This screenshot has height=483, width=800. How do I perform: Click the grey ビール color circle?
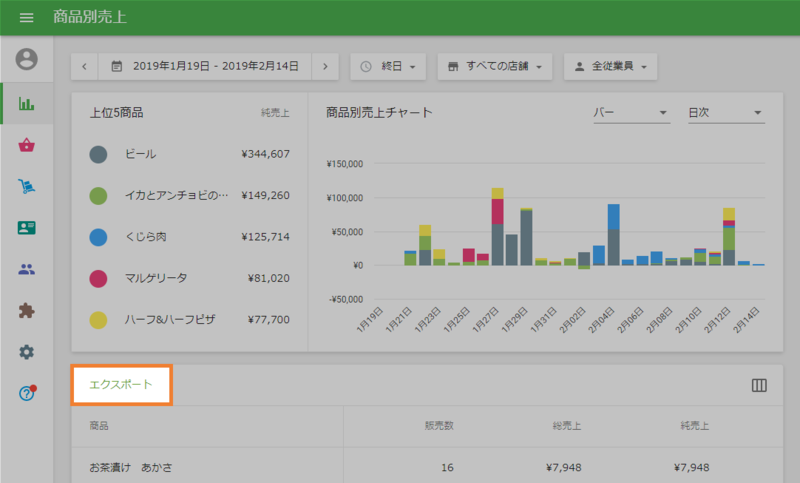click(x=98, y=154)
